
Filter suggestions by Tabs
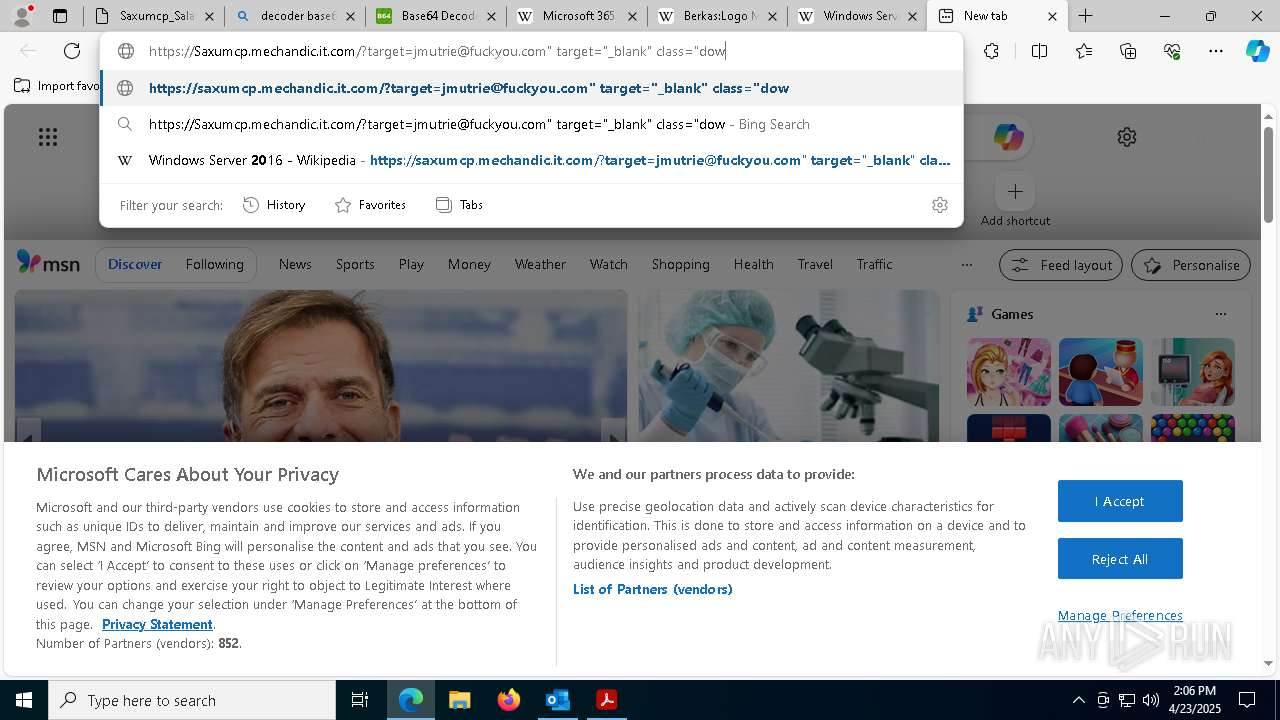[459, 204]
